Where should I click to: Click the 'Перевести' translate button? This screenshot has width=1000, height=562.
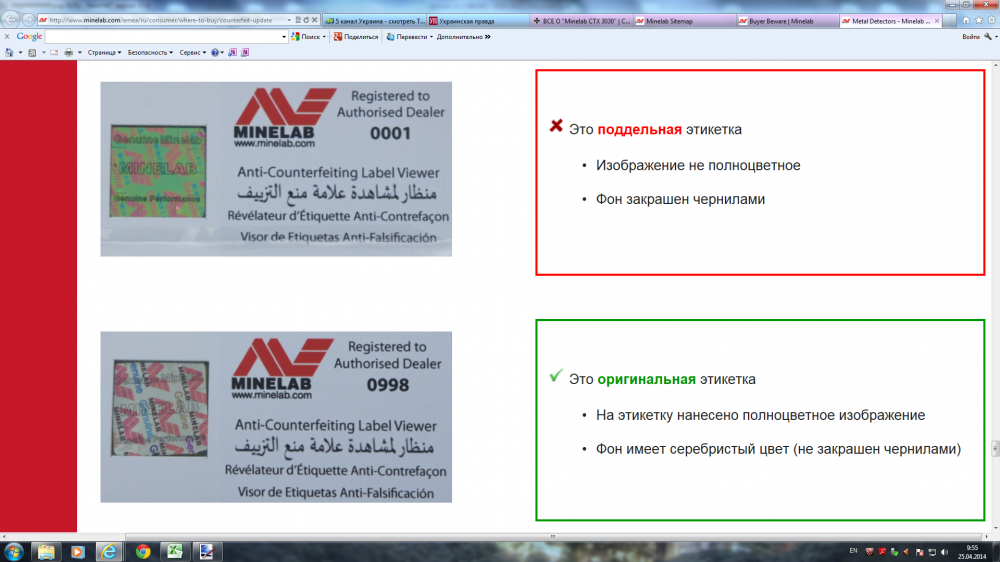coord(407,37)
